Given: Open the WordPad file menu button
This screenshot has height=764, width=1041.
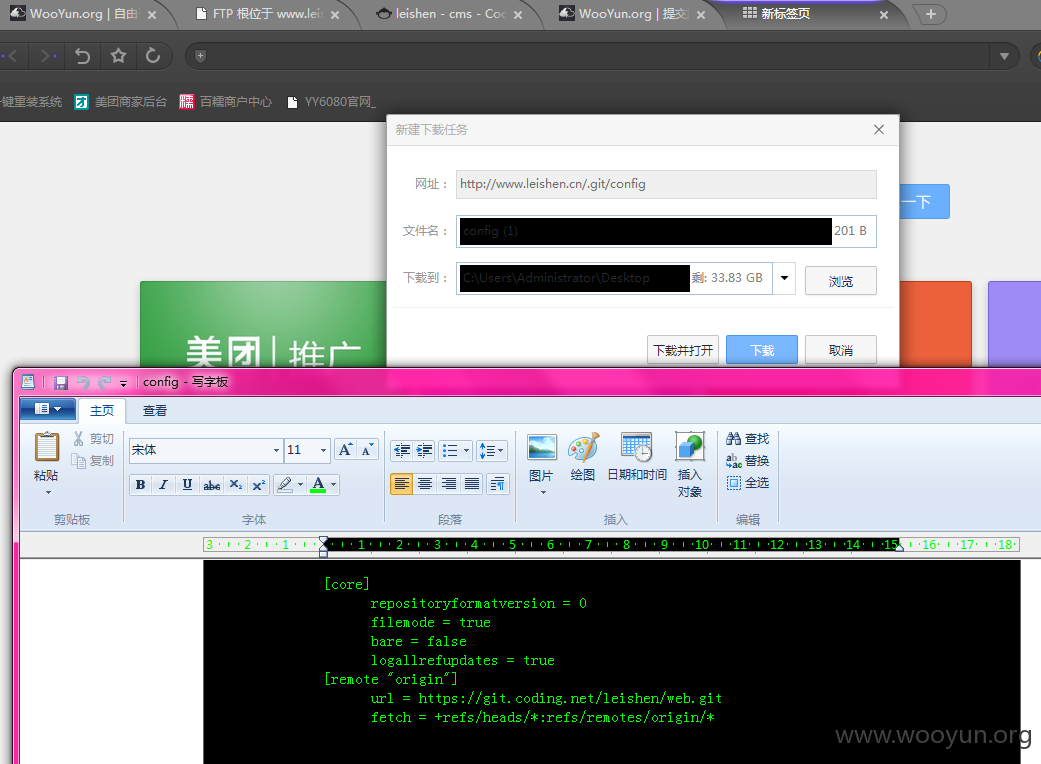Looking at the screenshot, I should pos(47,409).
